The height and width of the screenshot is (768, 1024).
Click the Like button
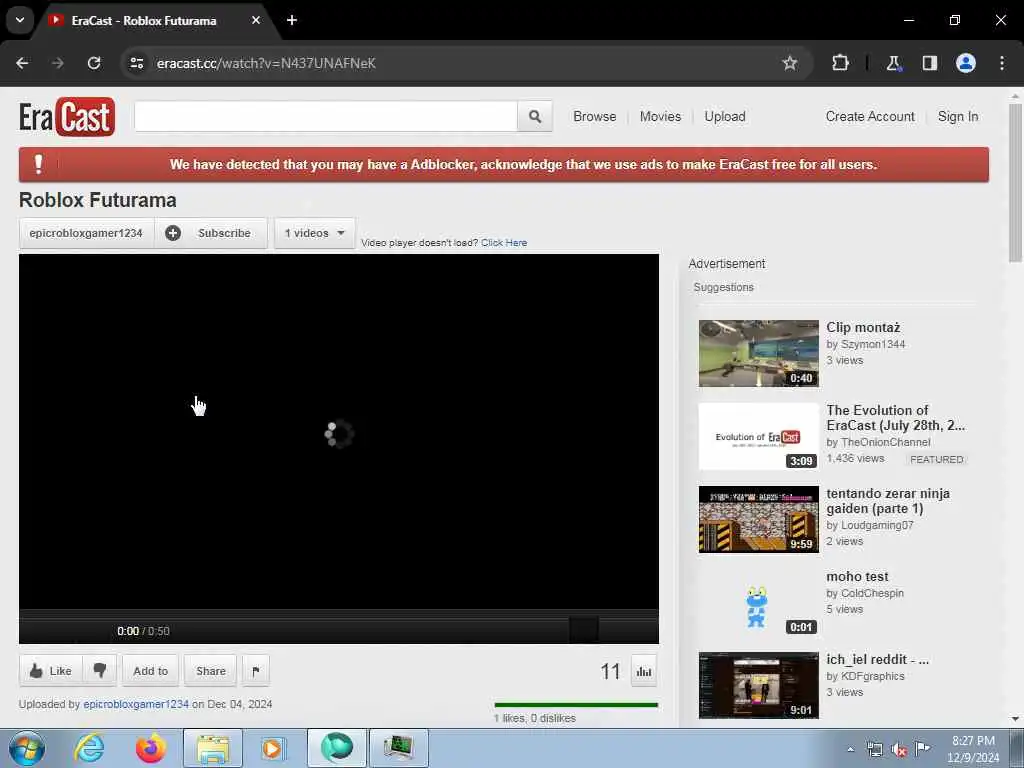[51, 671]
